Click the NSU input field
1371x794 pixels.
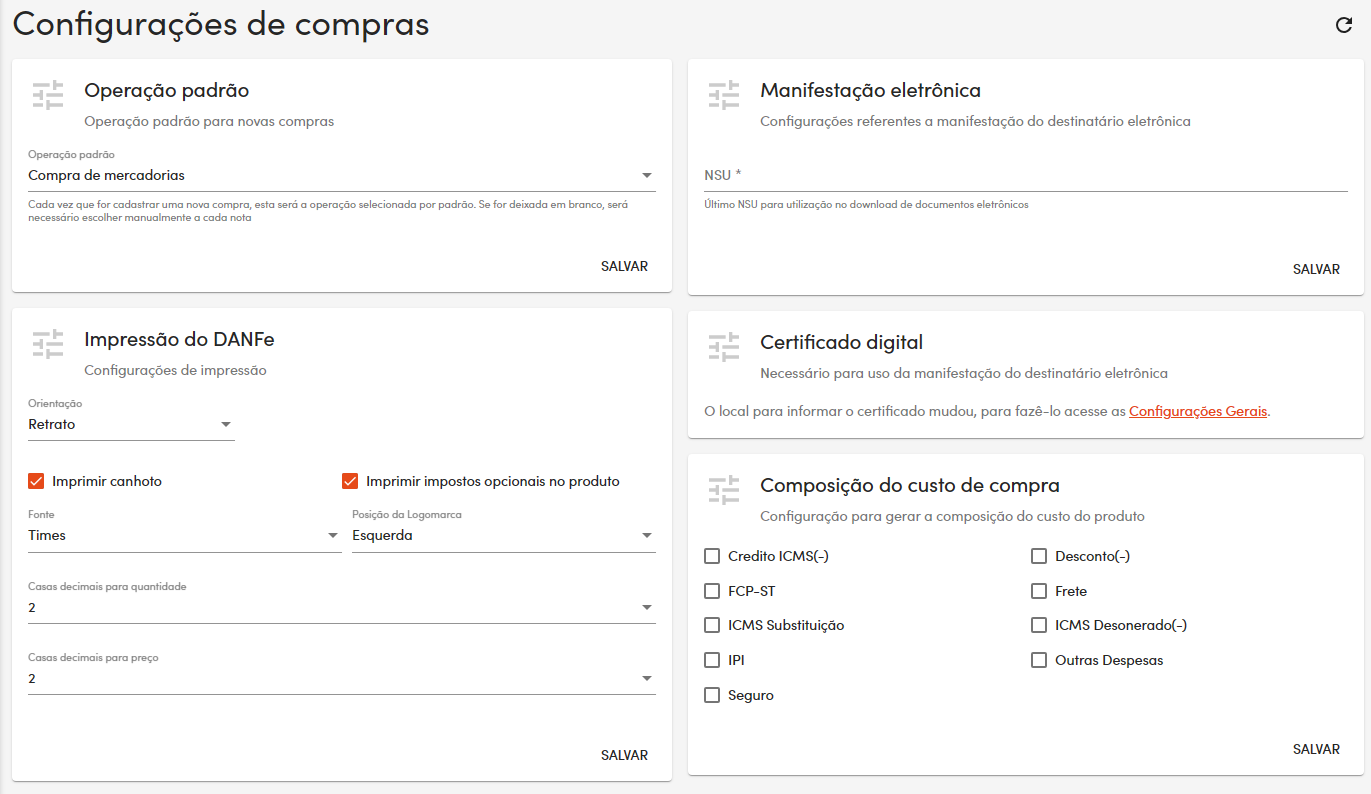1026,175
